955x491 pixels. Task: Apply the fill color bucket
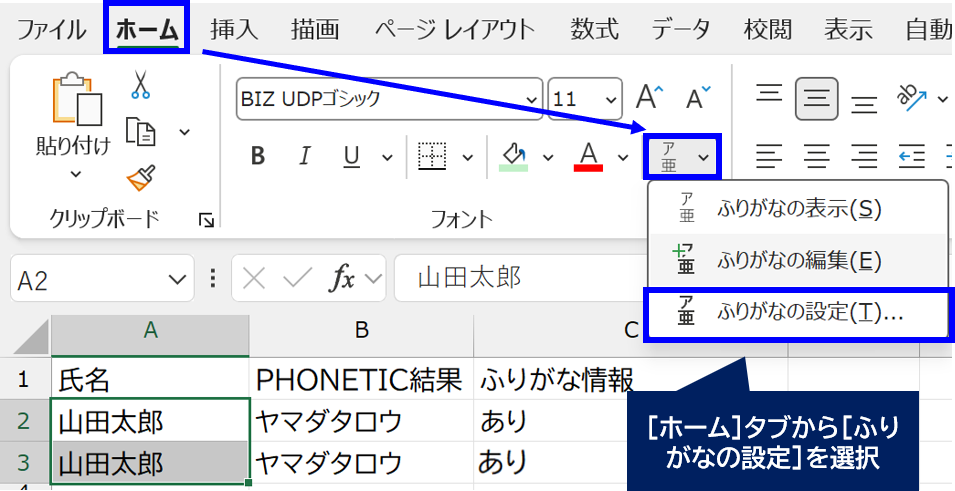pos(513,157)
